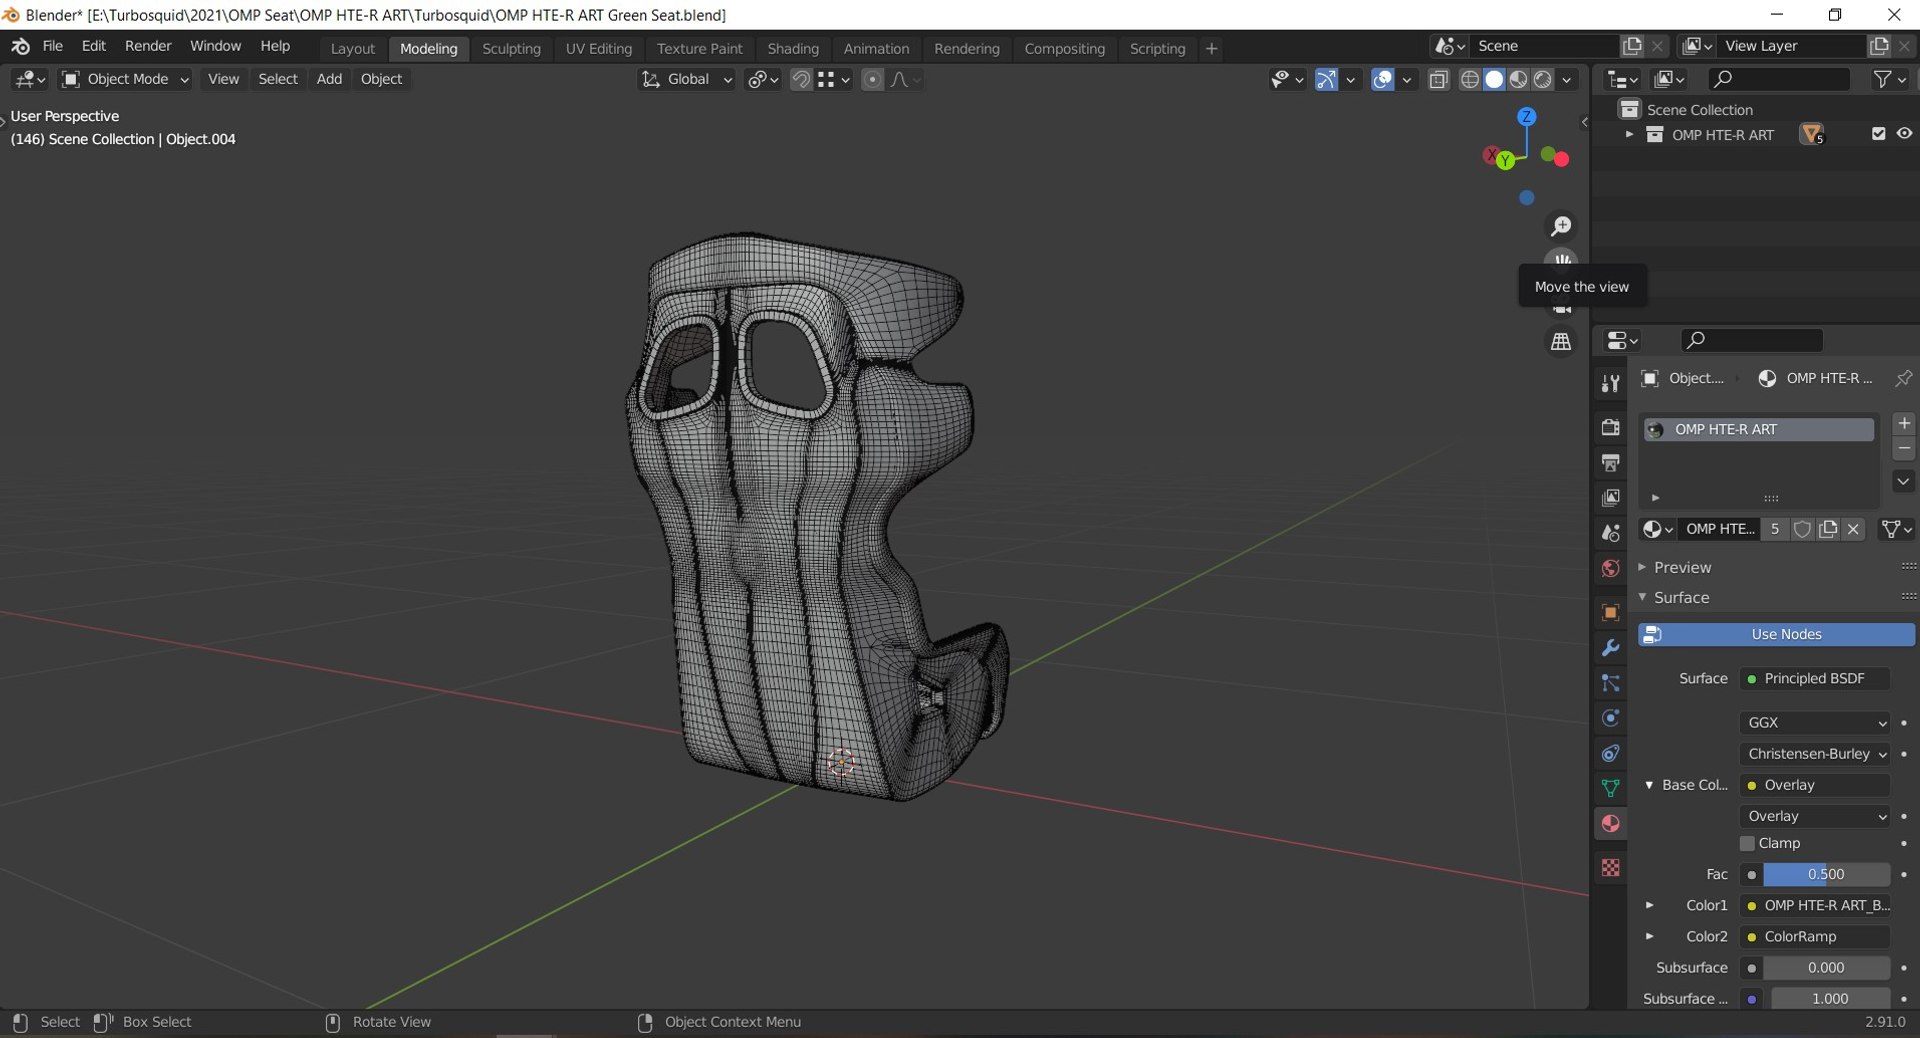This screenshot has width=1920, height=1038.
Task: Toggle proportional editing in the header
Action: [x=872, y=79]
